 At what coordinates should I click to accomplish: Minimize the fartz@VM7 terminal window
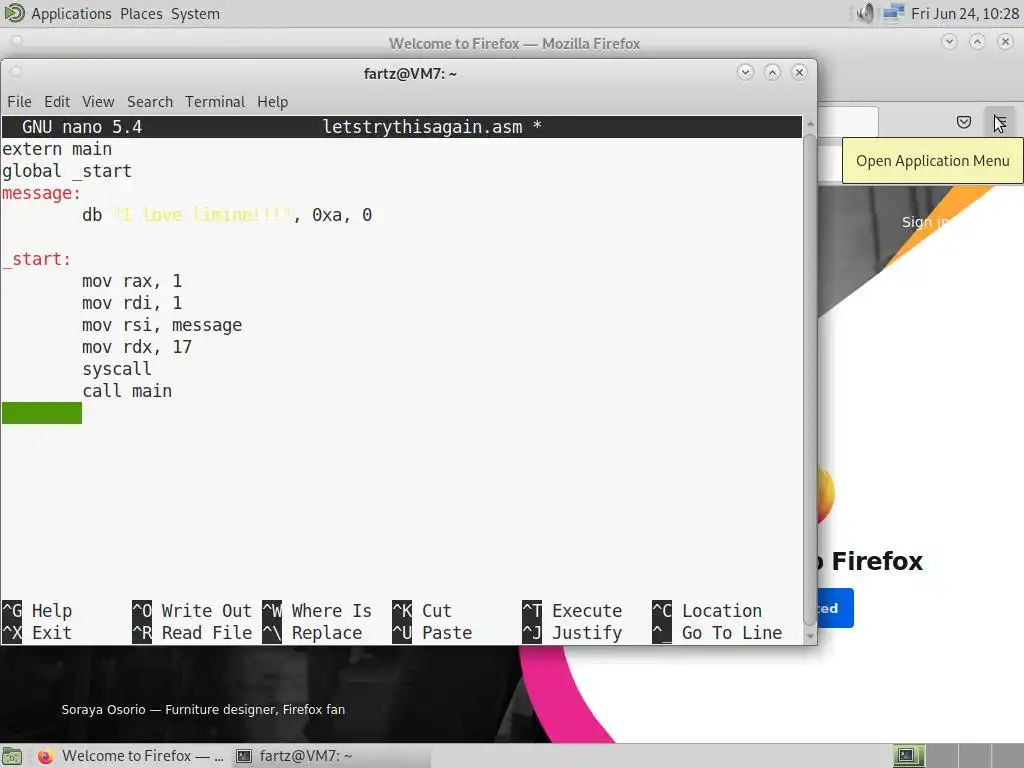745,72
